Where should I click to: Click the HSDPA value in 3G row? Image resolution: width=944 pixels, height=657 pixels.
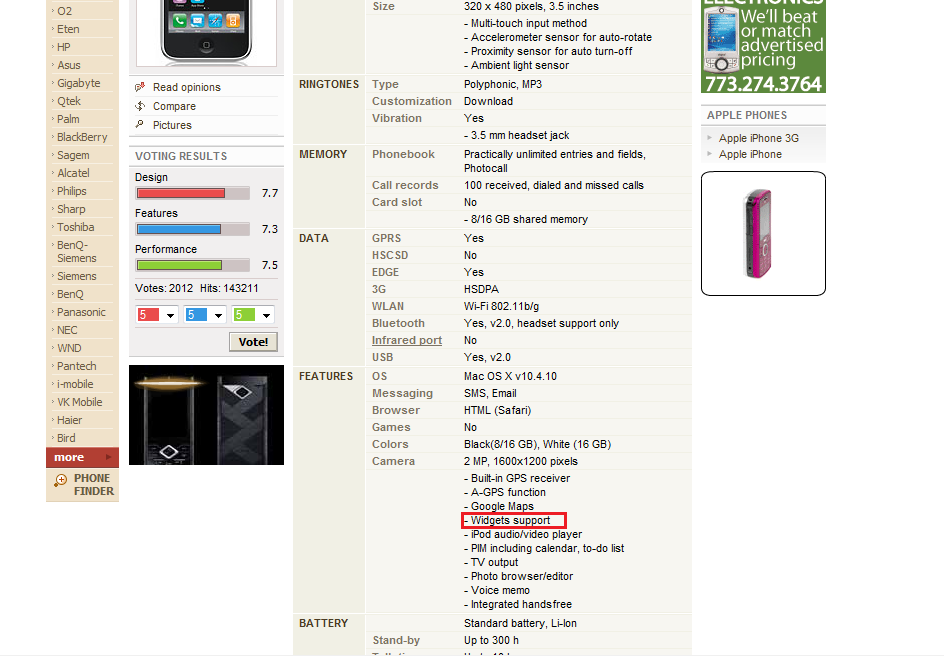481,290
